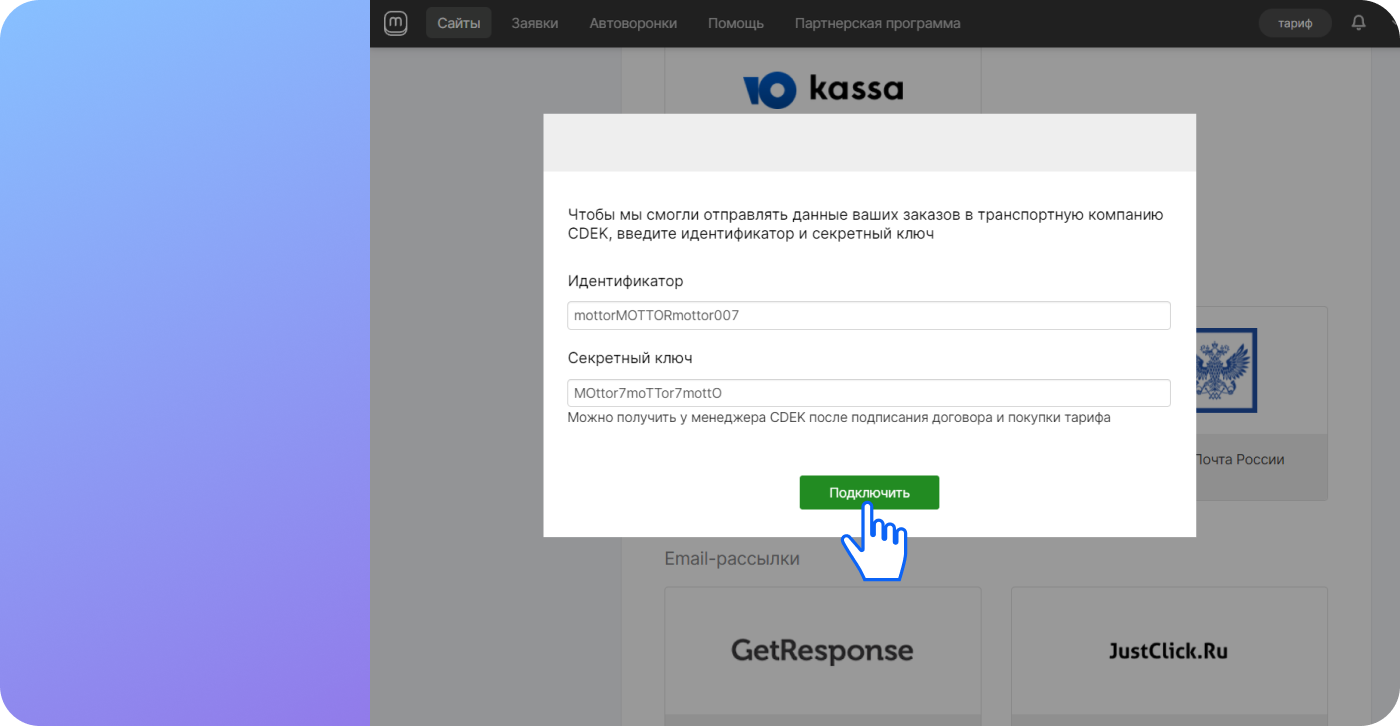
Task: Open Помощь menu item
Action: [x=736, y=23]
